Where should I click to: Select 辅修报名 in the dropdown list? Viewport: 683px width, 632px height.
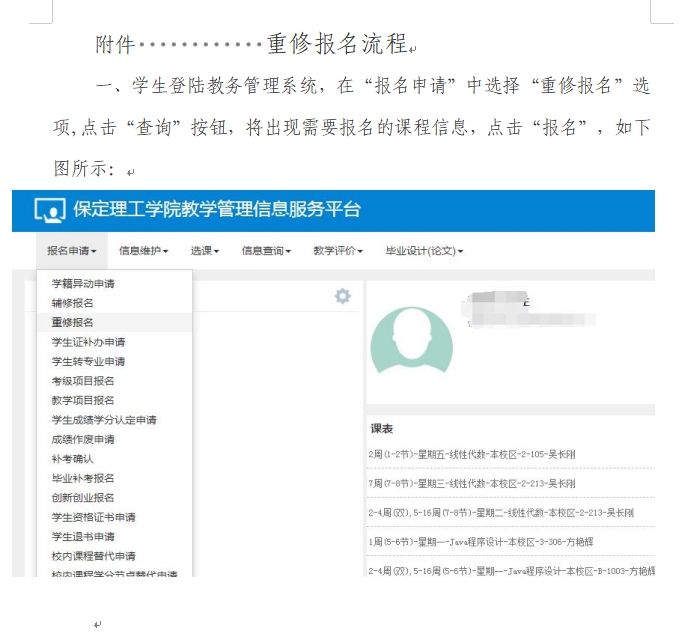point(73,303)
